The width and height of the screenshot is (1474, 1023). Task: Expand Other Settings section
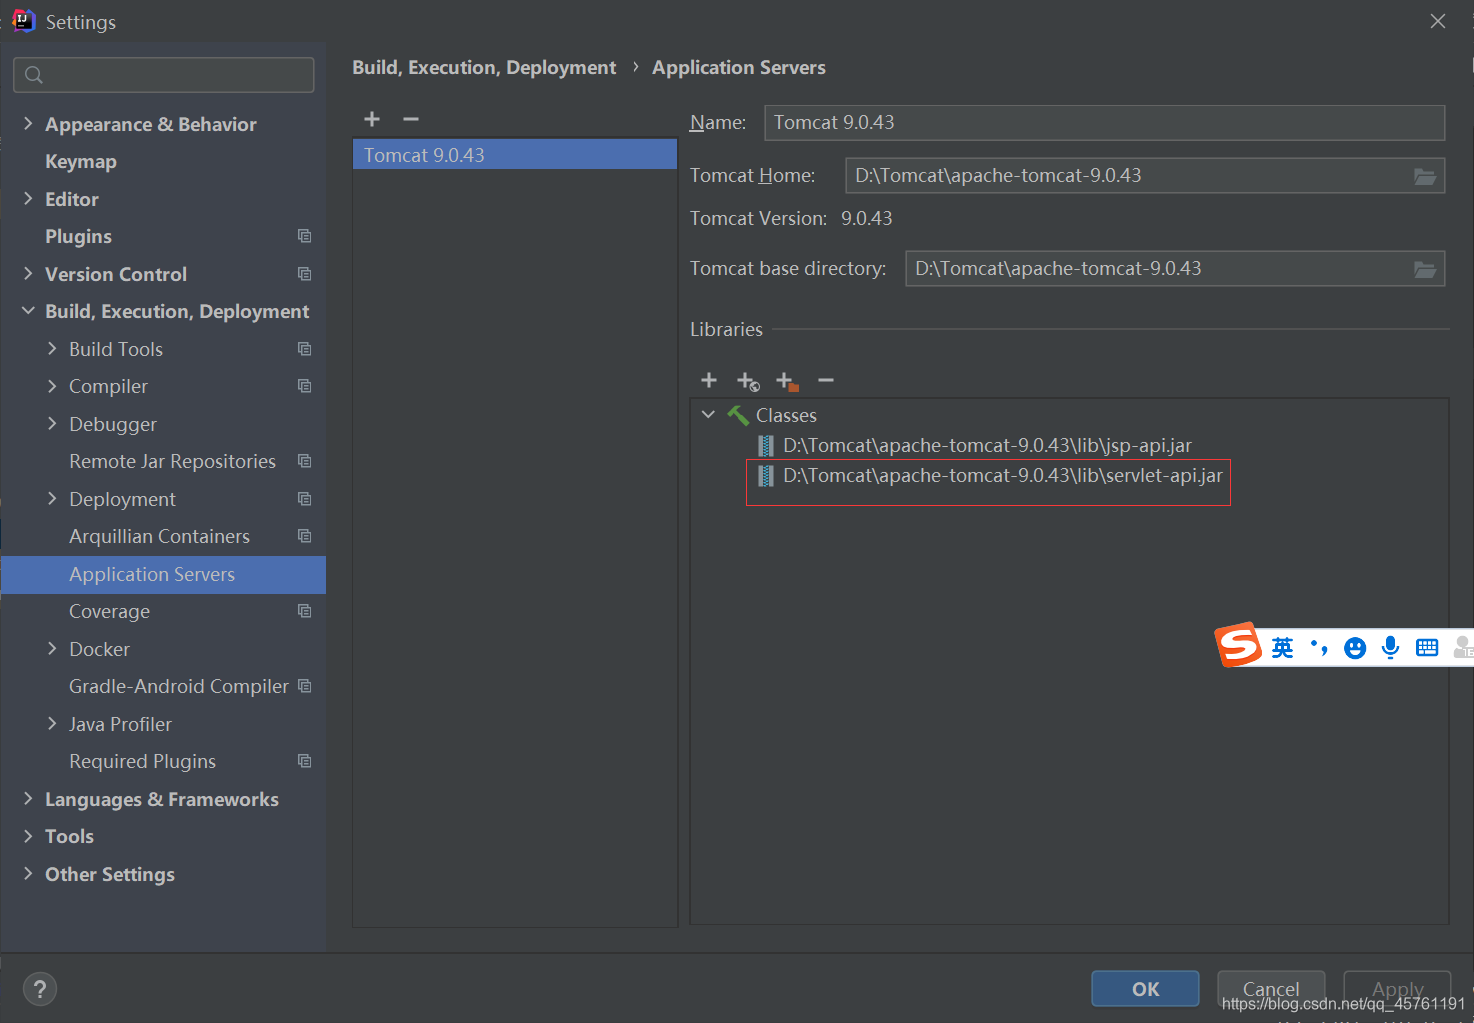28,874
